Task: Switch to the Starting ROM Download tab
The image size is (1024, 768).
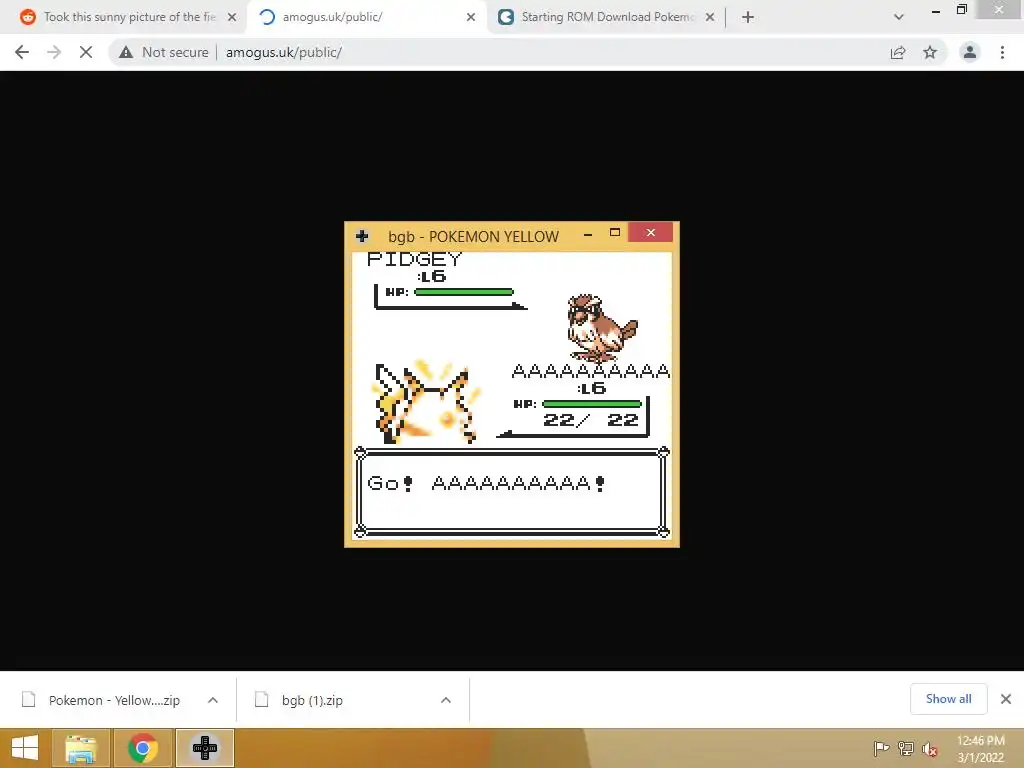Action: pyautogui.click(x=606, y=17)
